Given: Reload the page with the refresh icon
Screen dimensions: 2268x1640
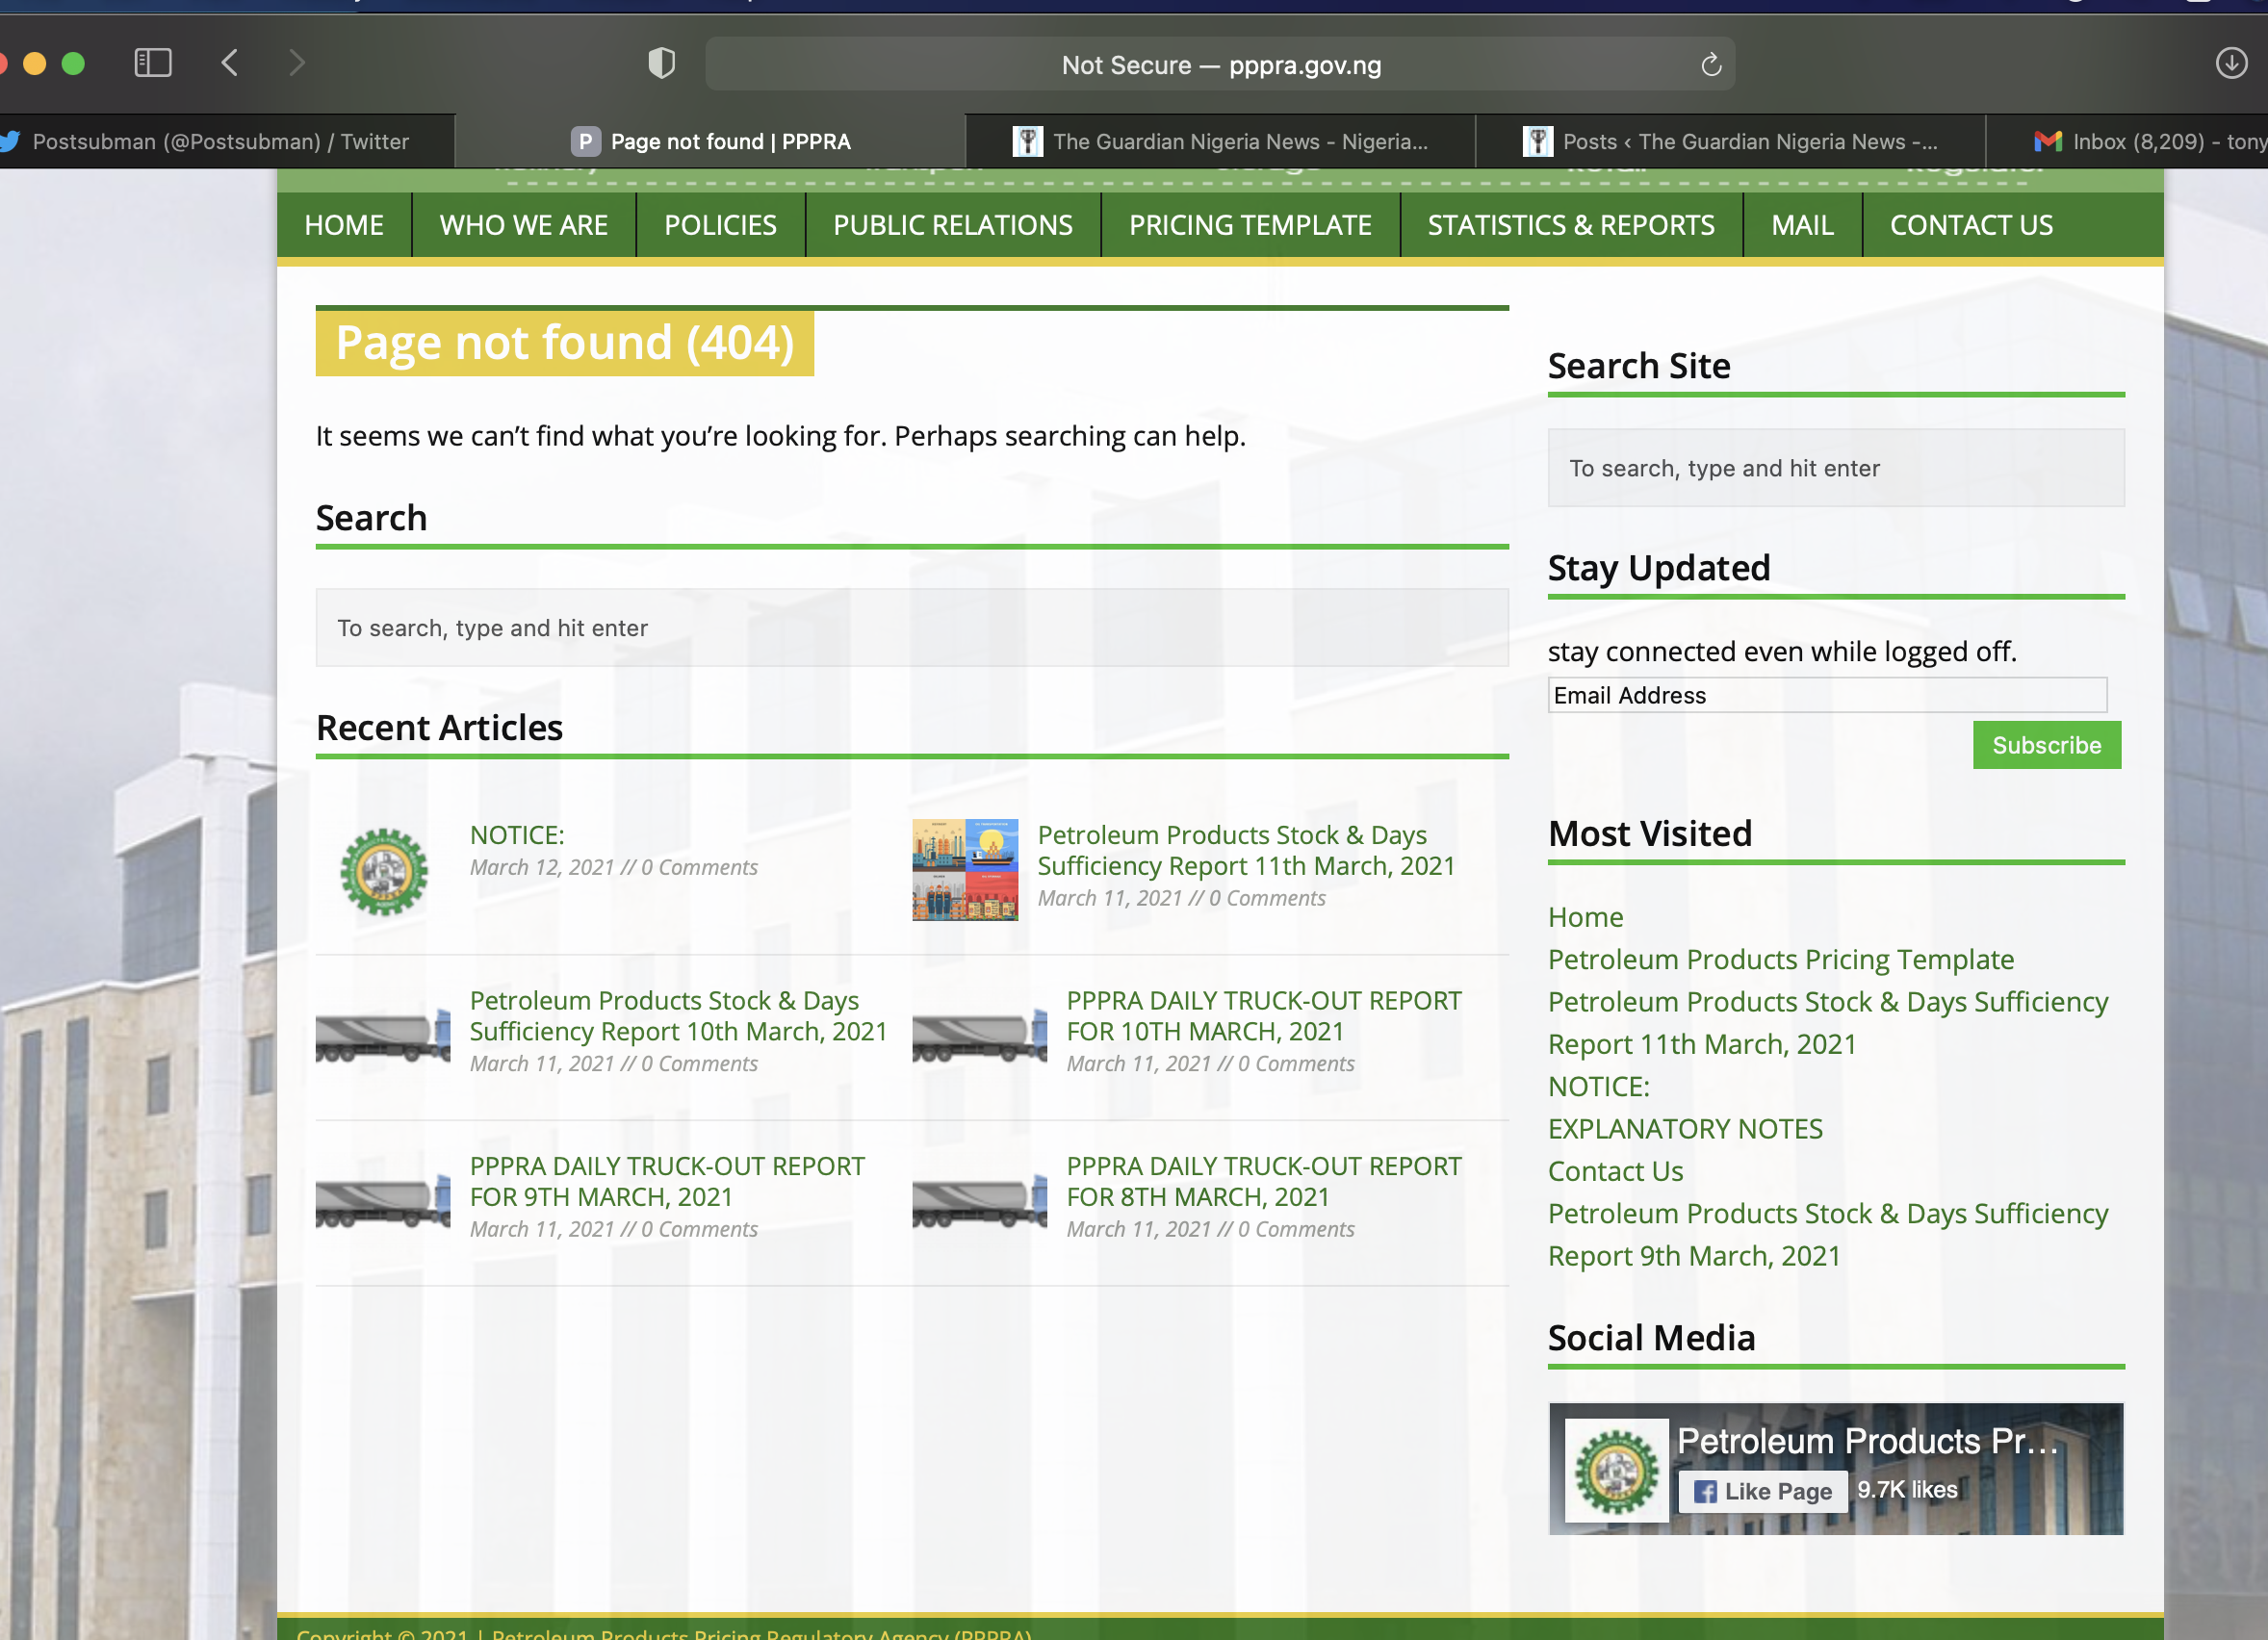Looking at the screenshot, I should pos(1711,65).
